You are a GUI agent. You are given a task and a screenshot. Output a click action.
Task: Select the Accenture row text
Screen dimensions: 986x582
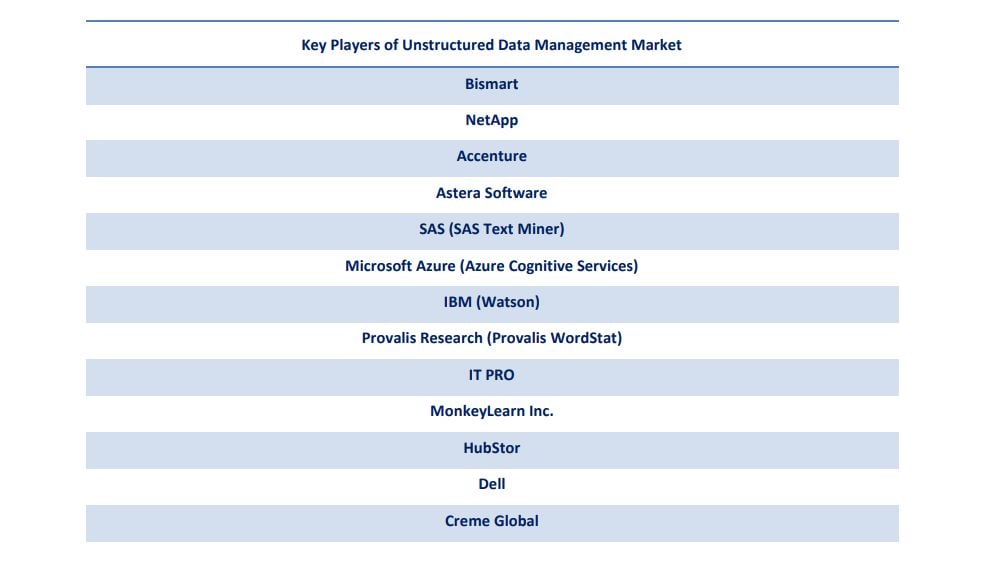click(492, 156)
